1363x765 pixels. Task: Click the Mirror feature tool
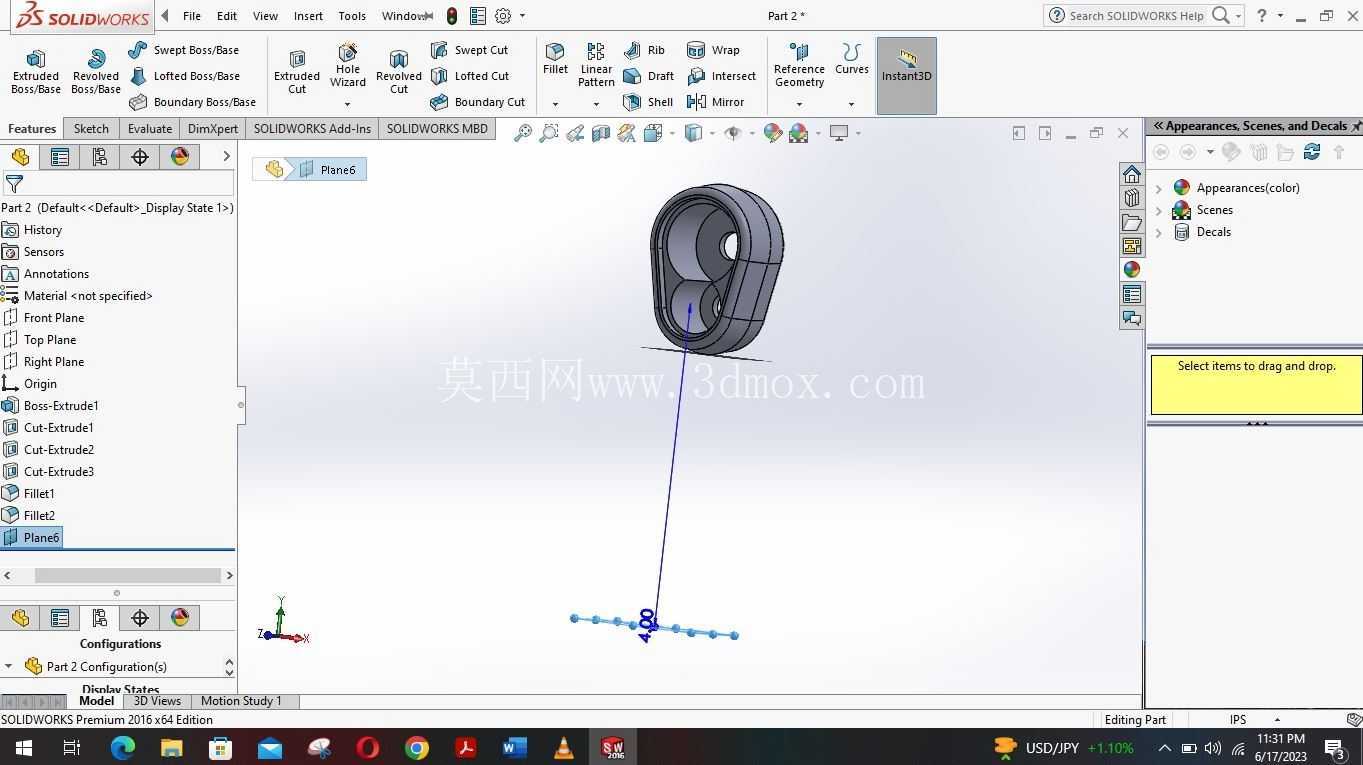pos(715,102)
